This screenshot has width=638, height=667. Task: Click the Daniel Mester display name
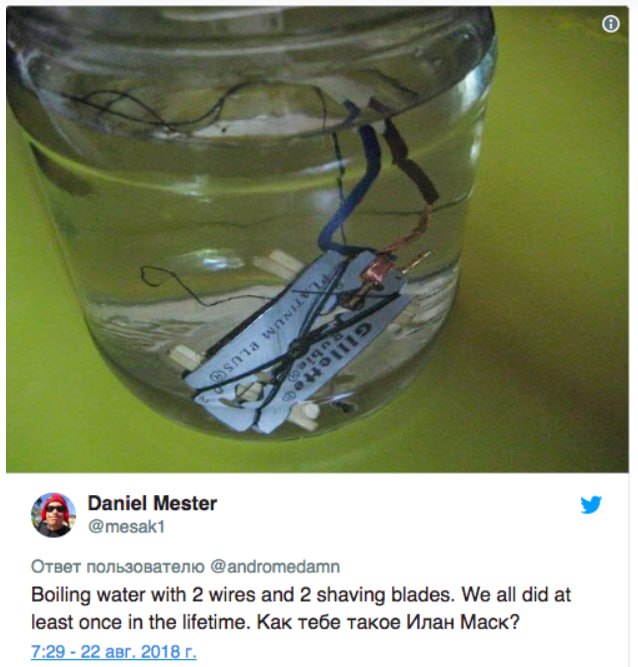point(152,503)
